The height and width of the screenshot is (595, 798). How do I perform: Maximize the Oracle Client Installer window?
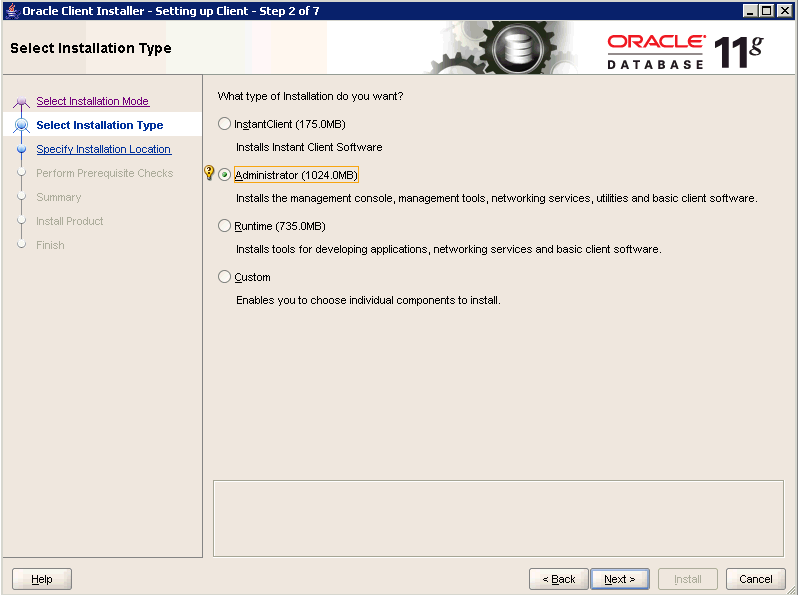[x=768, y=10]
